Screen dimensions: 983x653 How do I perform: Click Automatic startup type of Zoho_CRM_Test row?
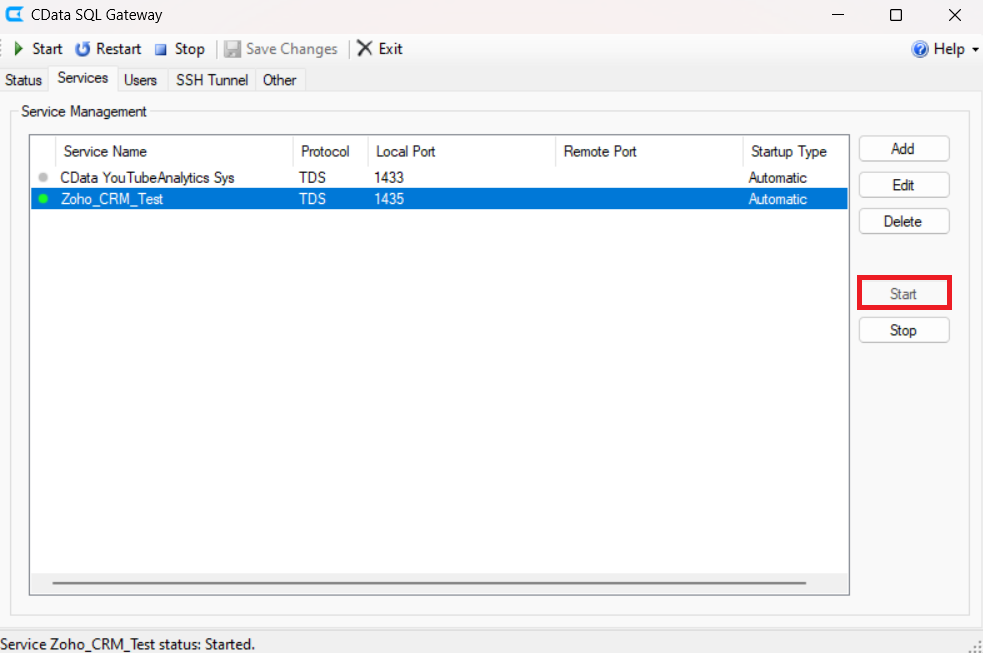pos(777,199)
